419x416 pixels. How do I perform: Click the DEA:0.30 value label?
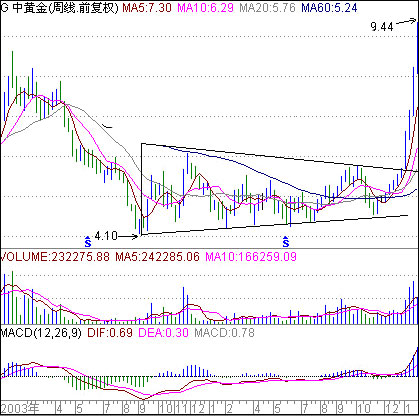[163, 333]
